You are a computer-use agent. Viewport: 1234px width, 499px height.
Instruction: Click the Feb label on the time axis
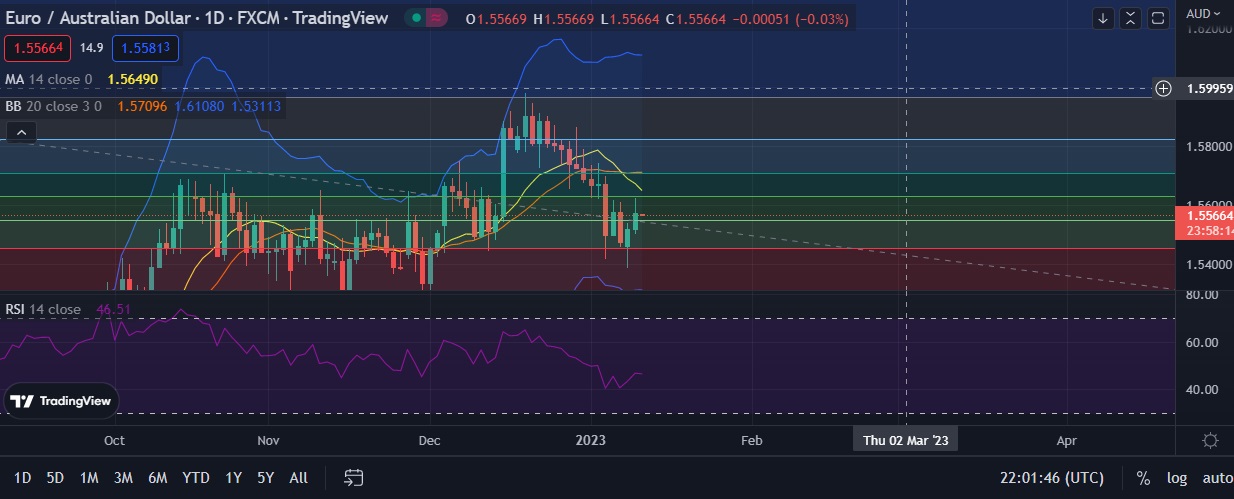(751, 440)
